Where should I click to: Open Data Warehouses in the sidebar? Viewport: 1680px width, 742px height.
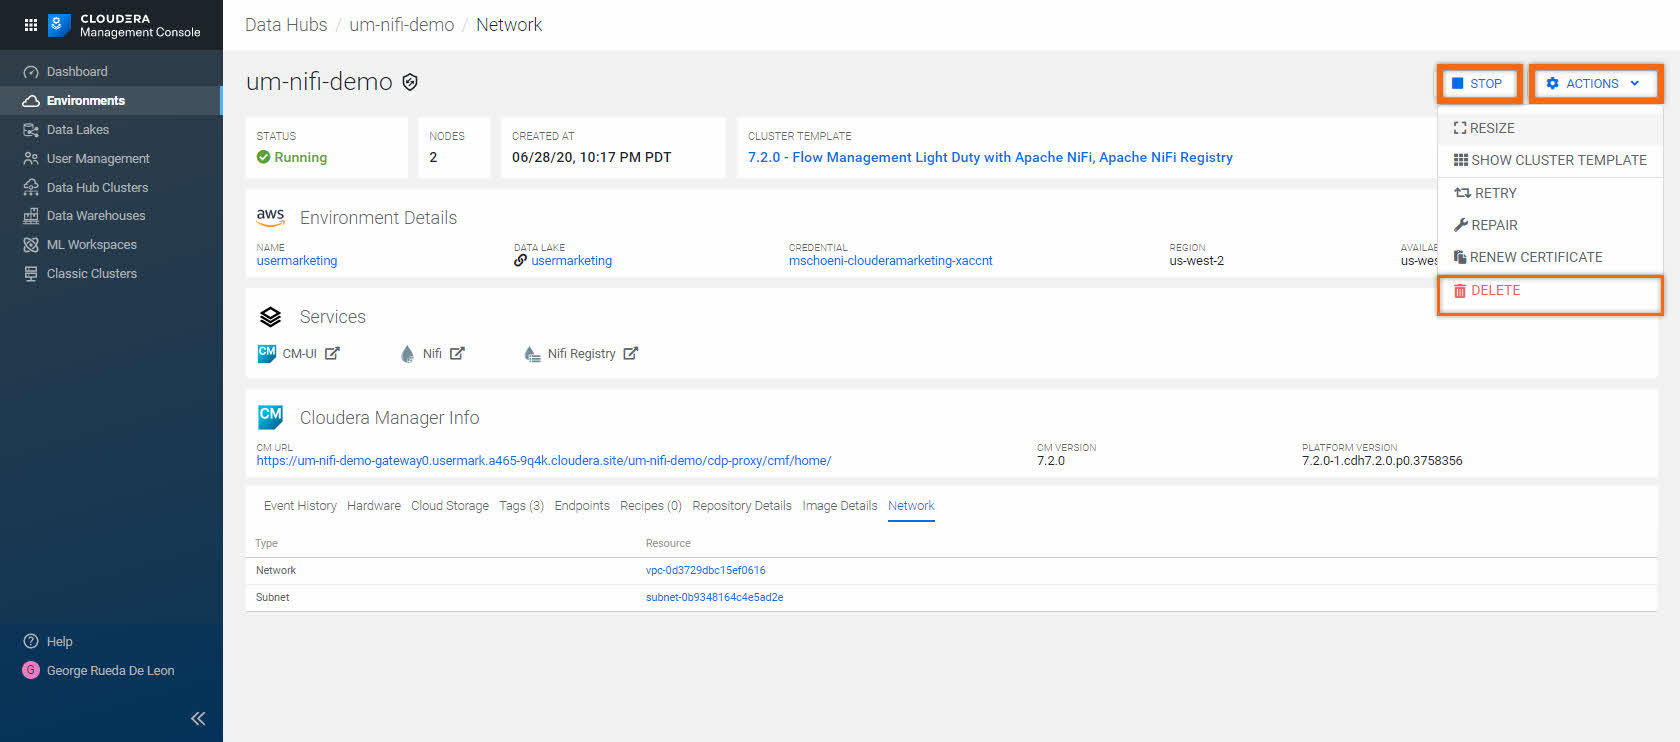pyautogui.click(x=96, y=216)
